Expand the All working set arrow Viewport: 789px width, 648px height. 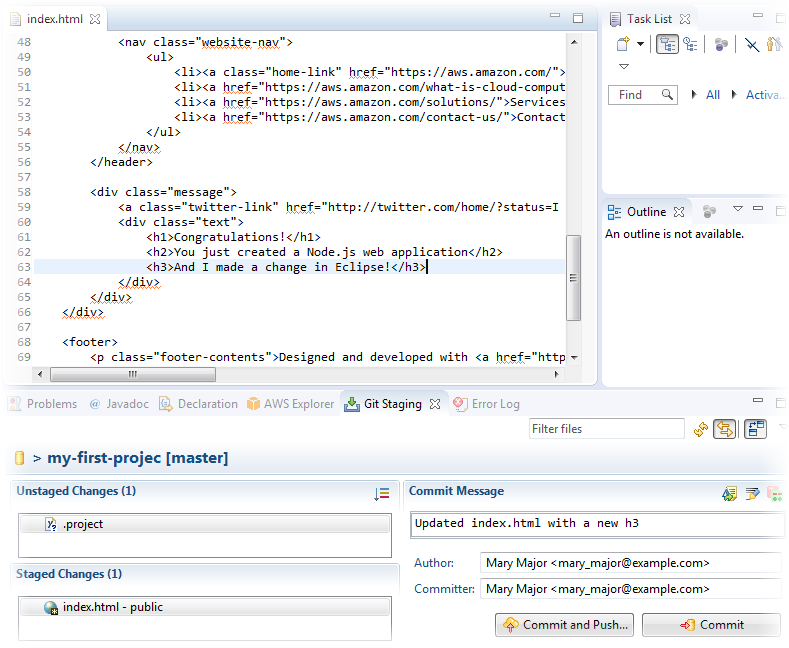pyautogui.click(x=694, y=95)
